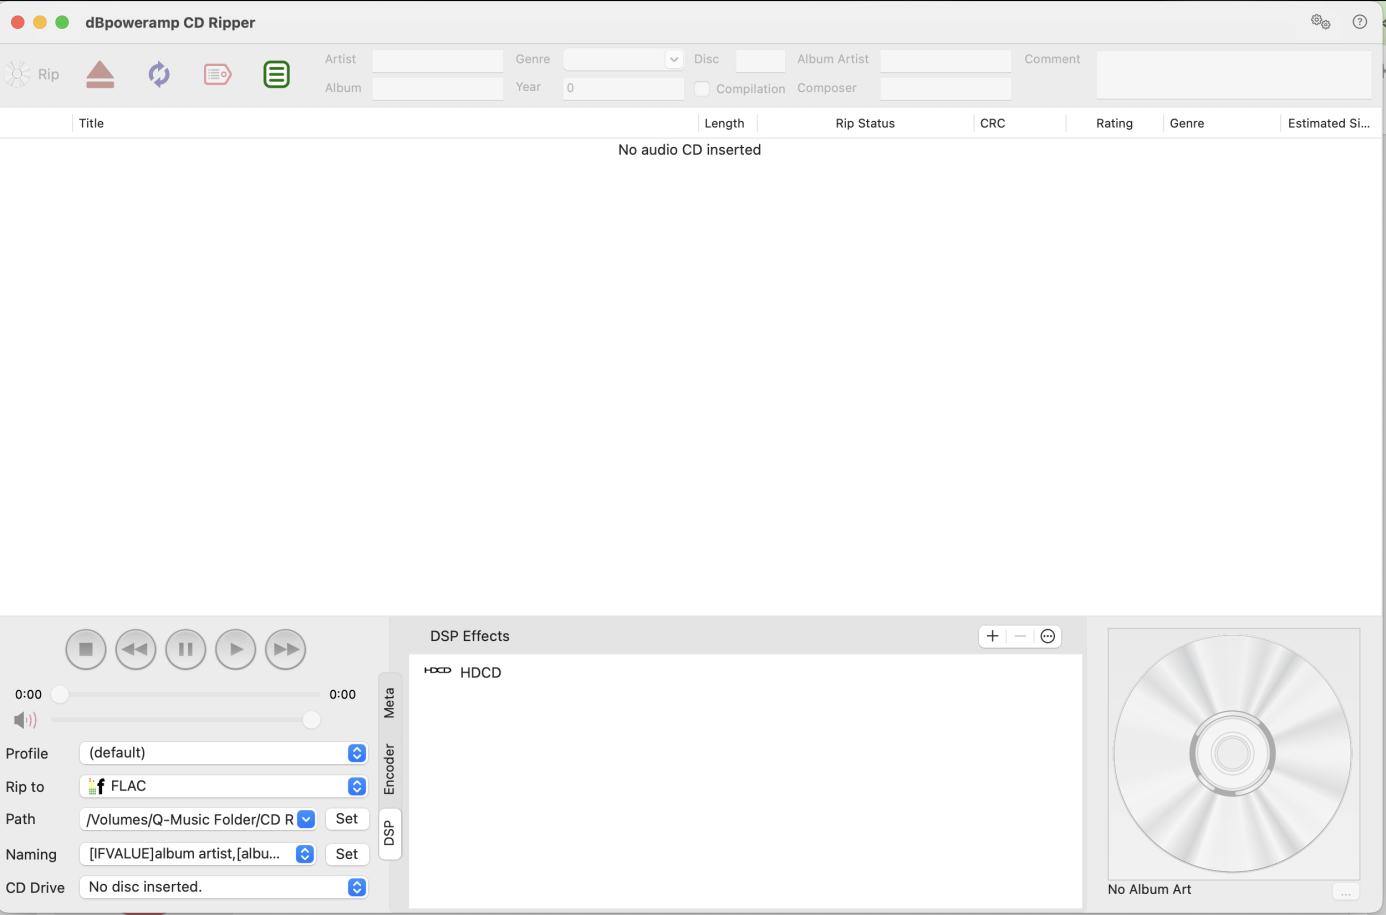Click the green list options icon
This screenshot has width=1386, height=915.
[277, 75]
